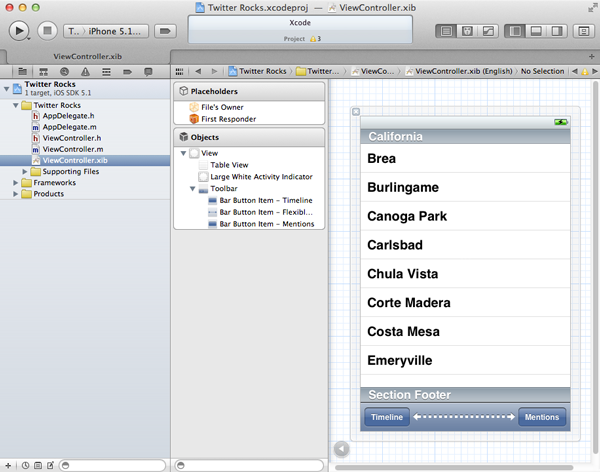This screenshot has height=472, width=600.
Task: Toggle the Navigator pane visibility
Action: 515,31
